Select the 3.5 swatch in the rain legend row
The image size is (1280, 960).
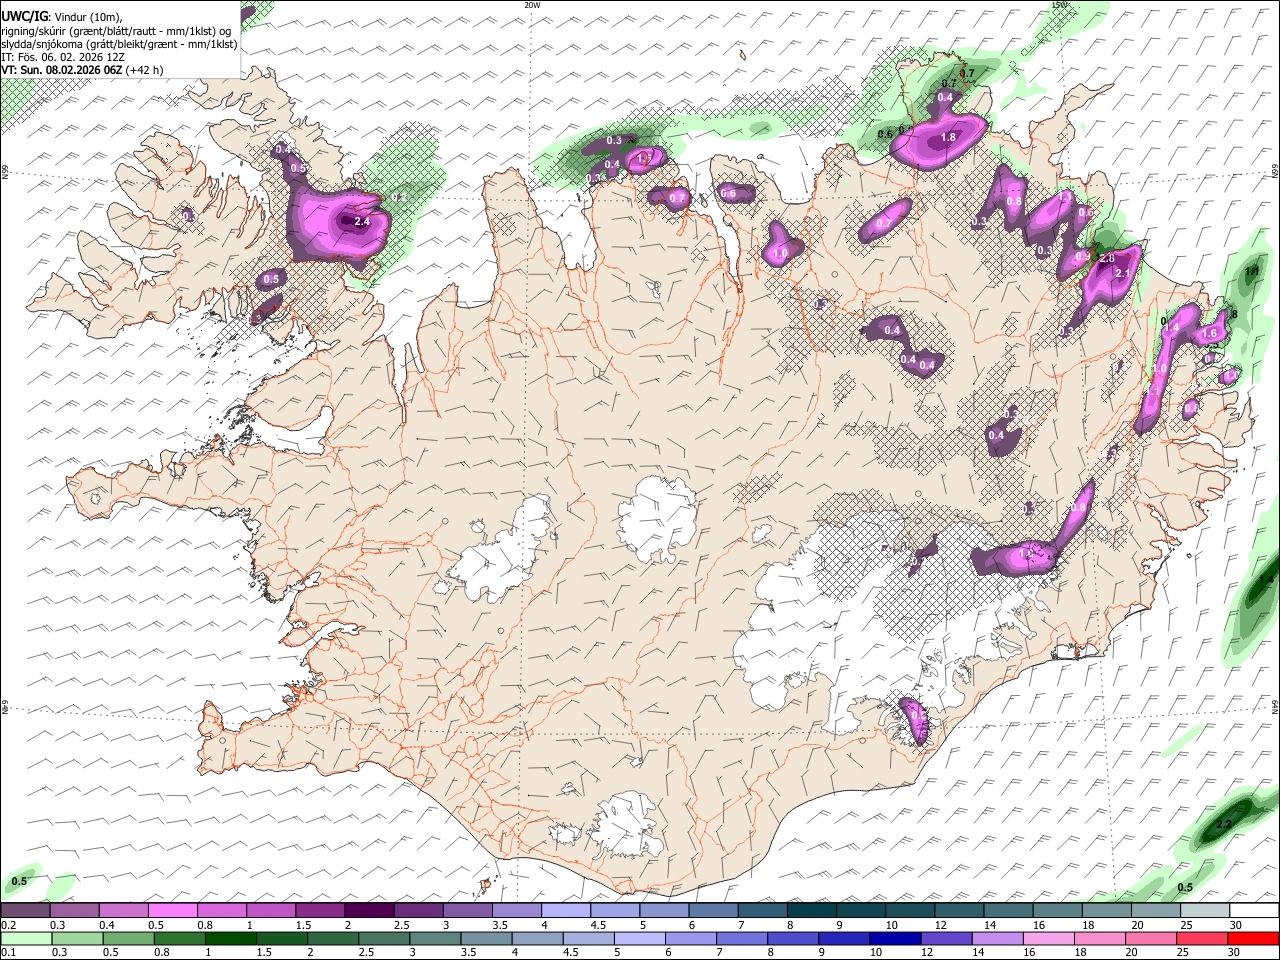tap(486, 938)
